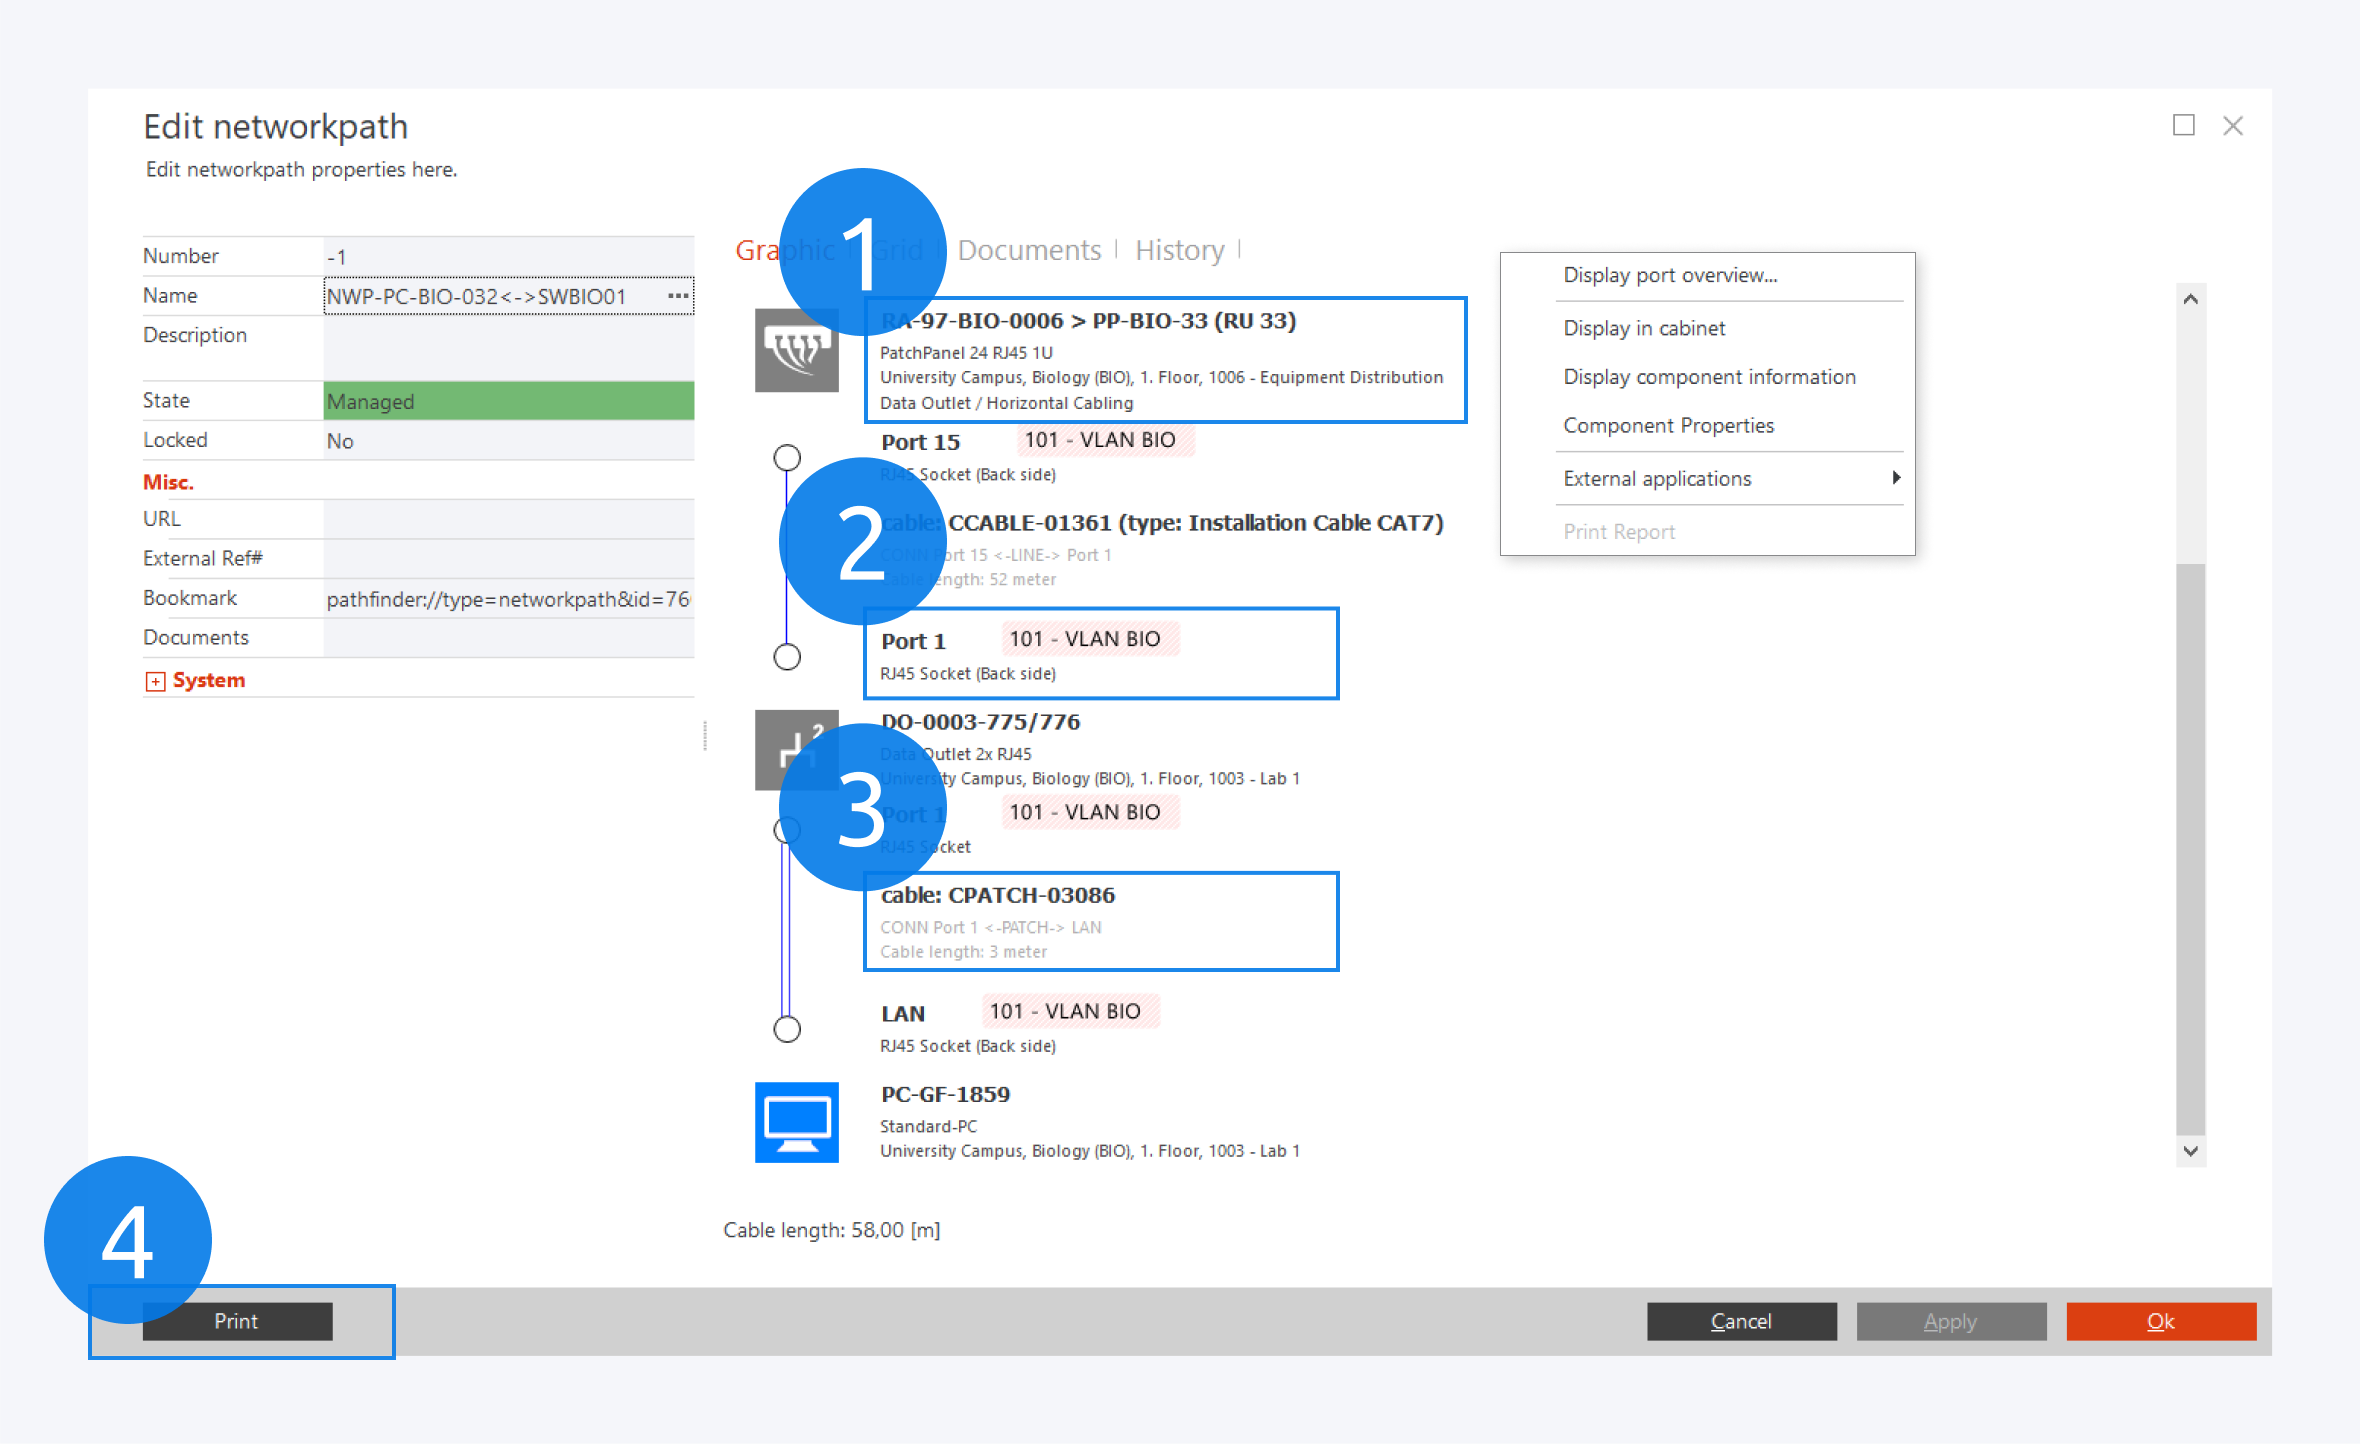Expand the System property group
The width and height of the screenshot is (2361, 1444).
pos(155,681)
